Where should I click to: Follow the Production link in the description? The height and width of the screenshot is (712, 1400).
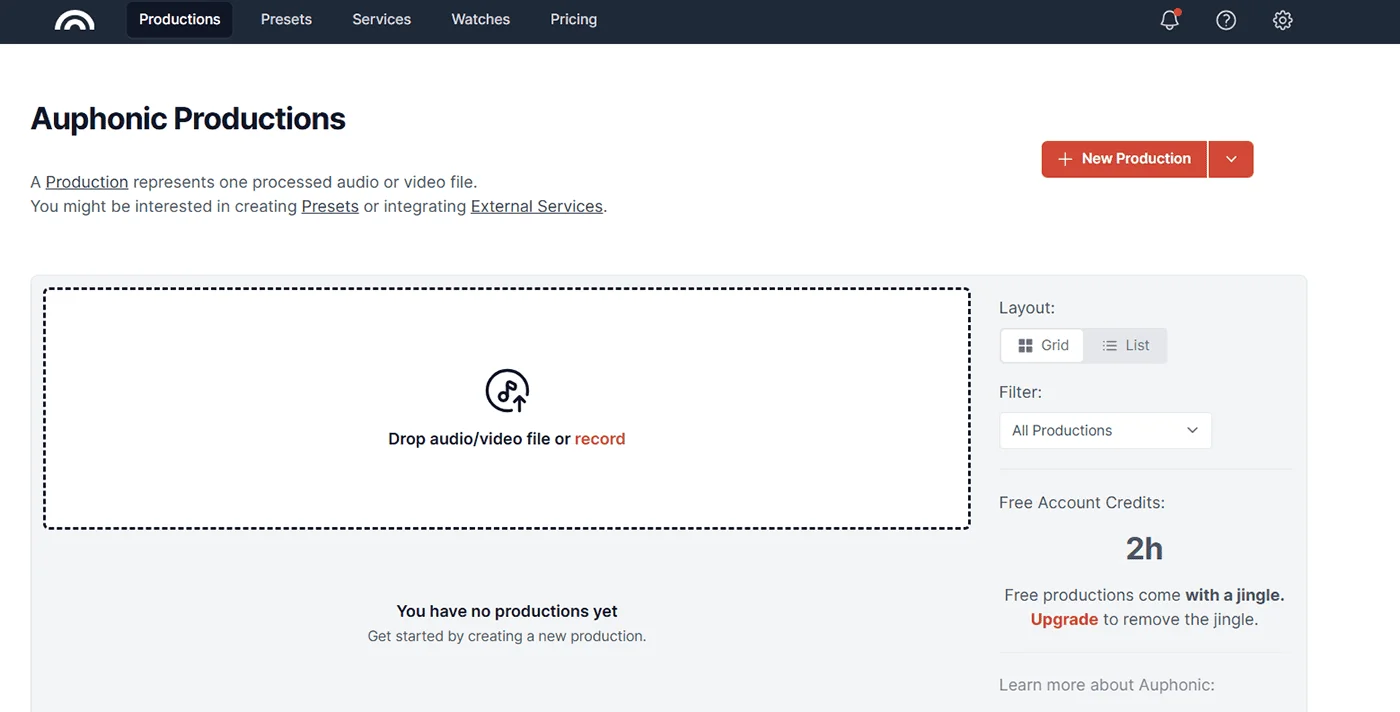[87, 182]
